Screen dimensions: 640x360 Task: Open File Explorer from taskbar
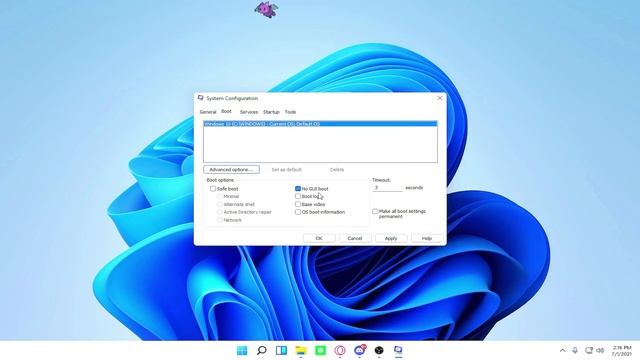[x=301, y=350]
